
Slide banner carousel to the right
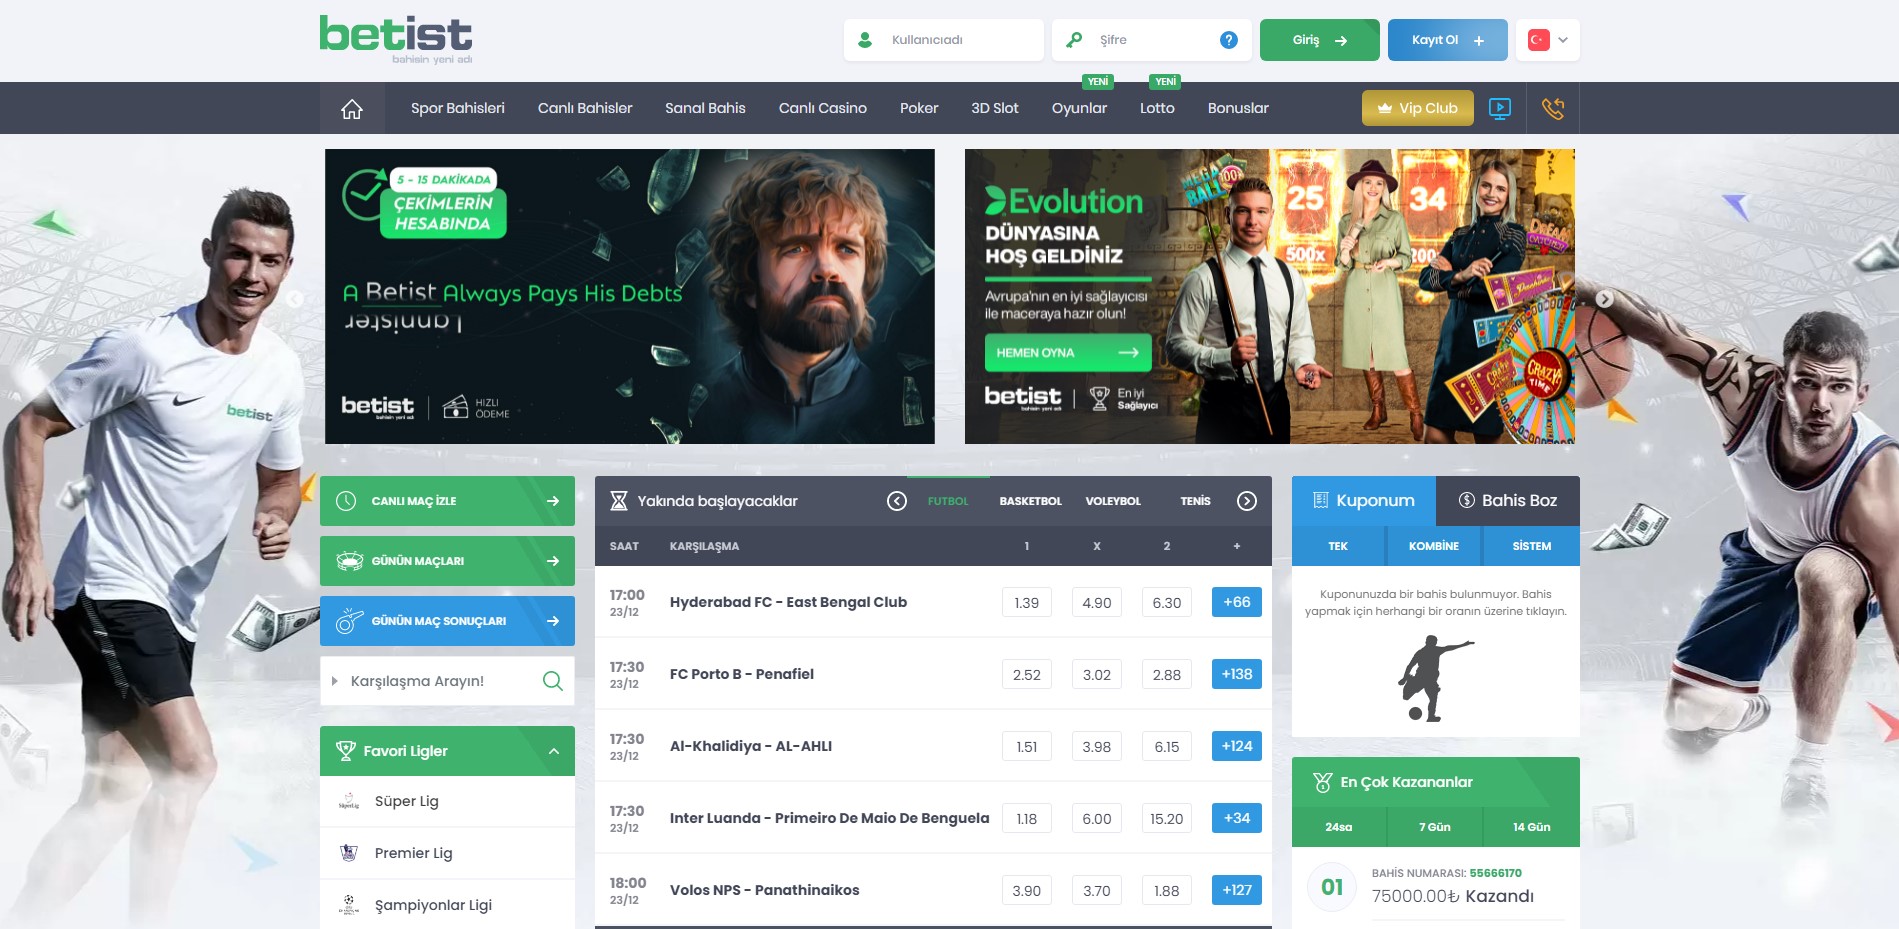click(1604, 298)
